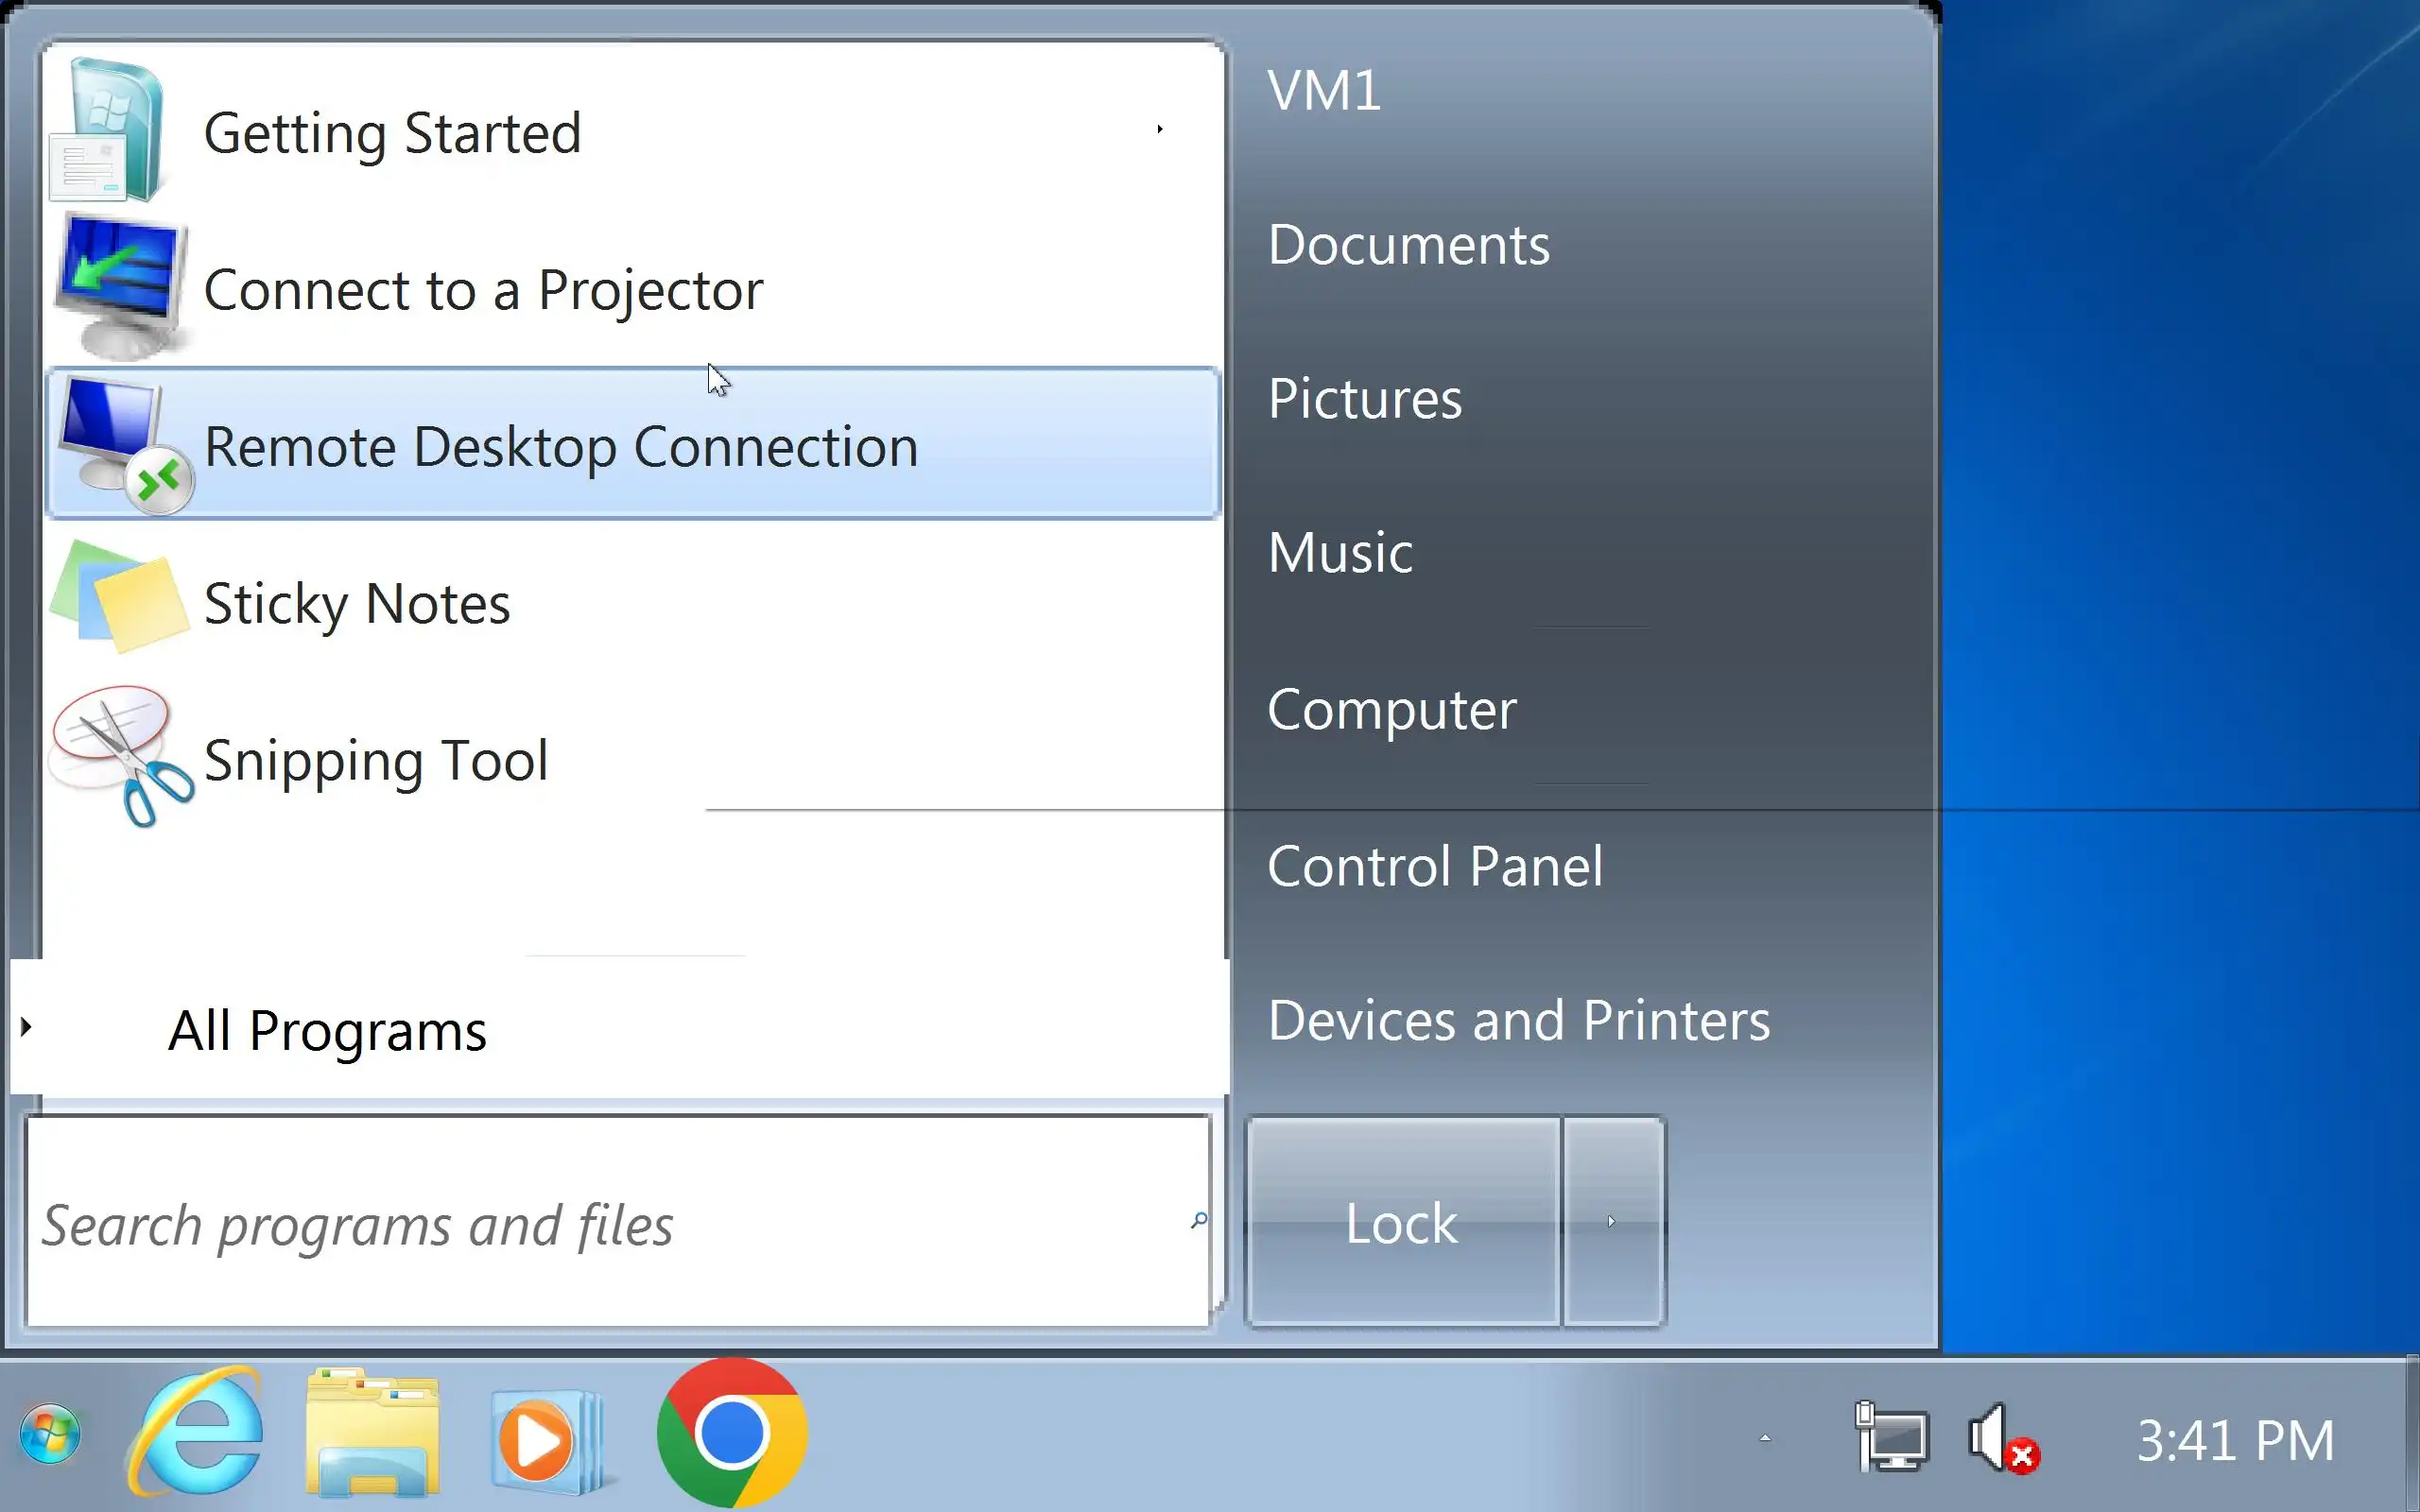
Task: Open Control Panel link
Action: [1434, 866]
